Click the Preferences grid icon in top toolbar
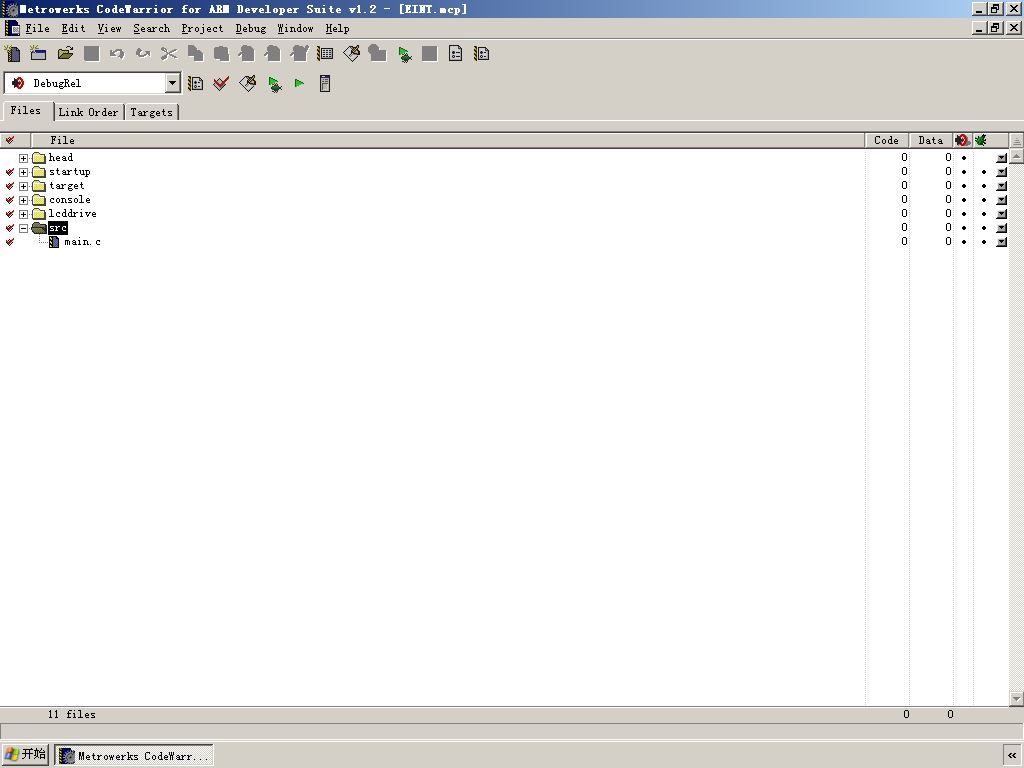The image size is (1024, 768). (x=325, y=53)
